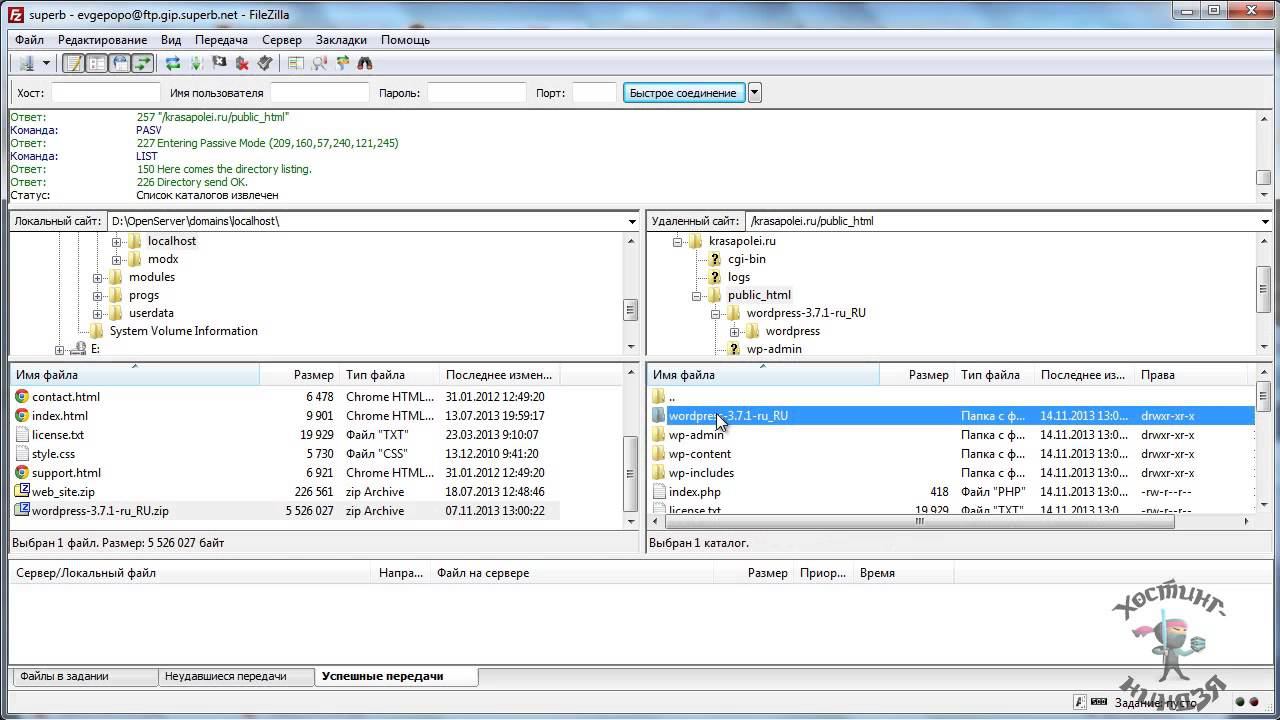Click the disconnect from server icon
Screen dimensions: 1280x720
click(242, 63)
